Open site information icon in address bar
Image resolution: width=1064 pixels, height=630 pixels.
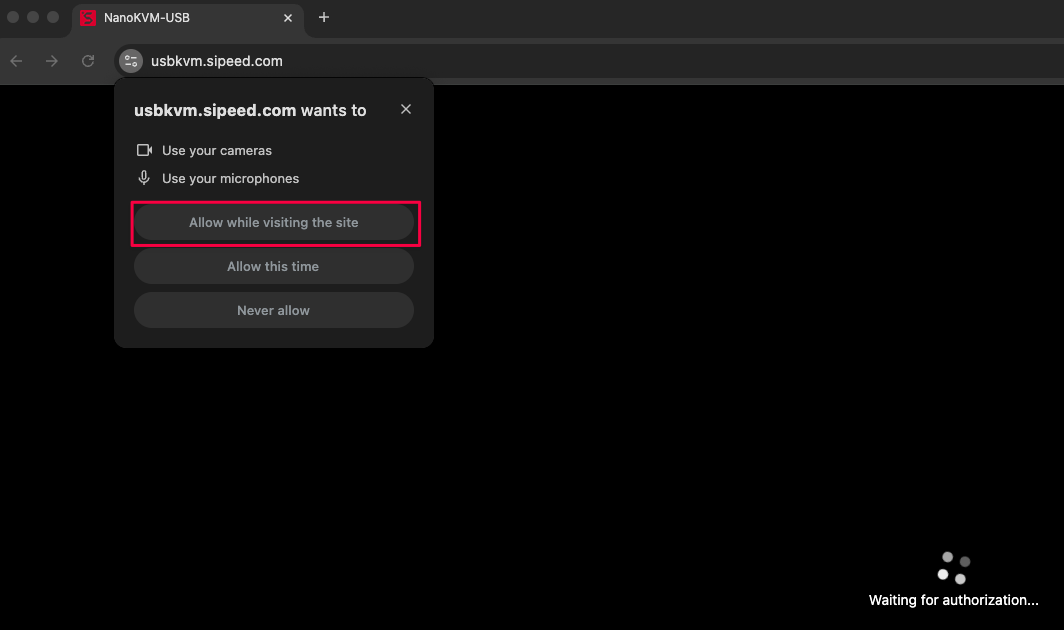point(131,61)
